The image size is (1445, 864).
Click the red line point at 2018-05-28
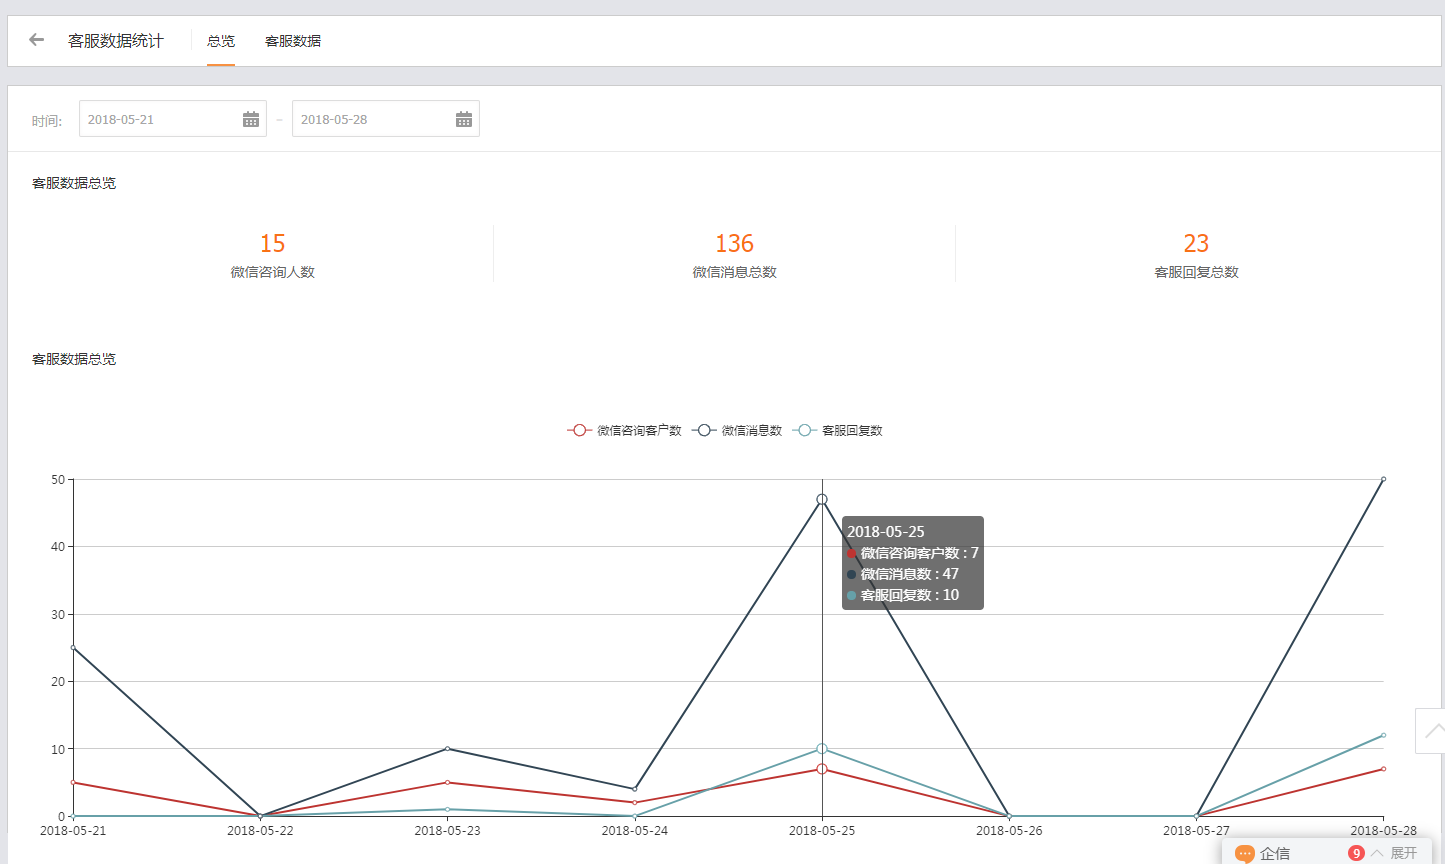1384,769
